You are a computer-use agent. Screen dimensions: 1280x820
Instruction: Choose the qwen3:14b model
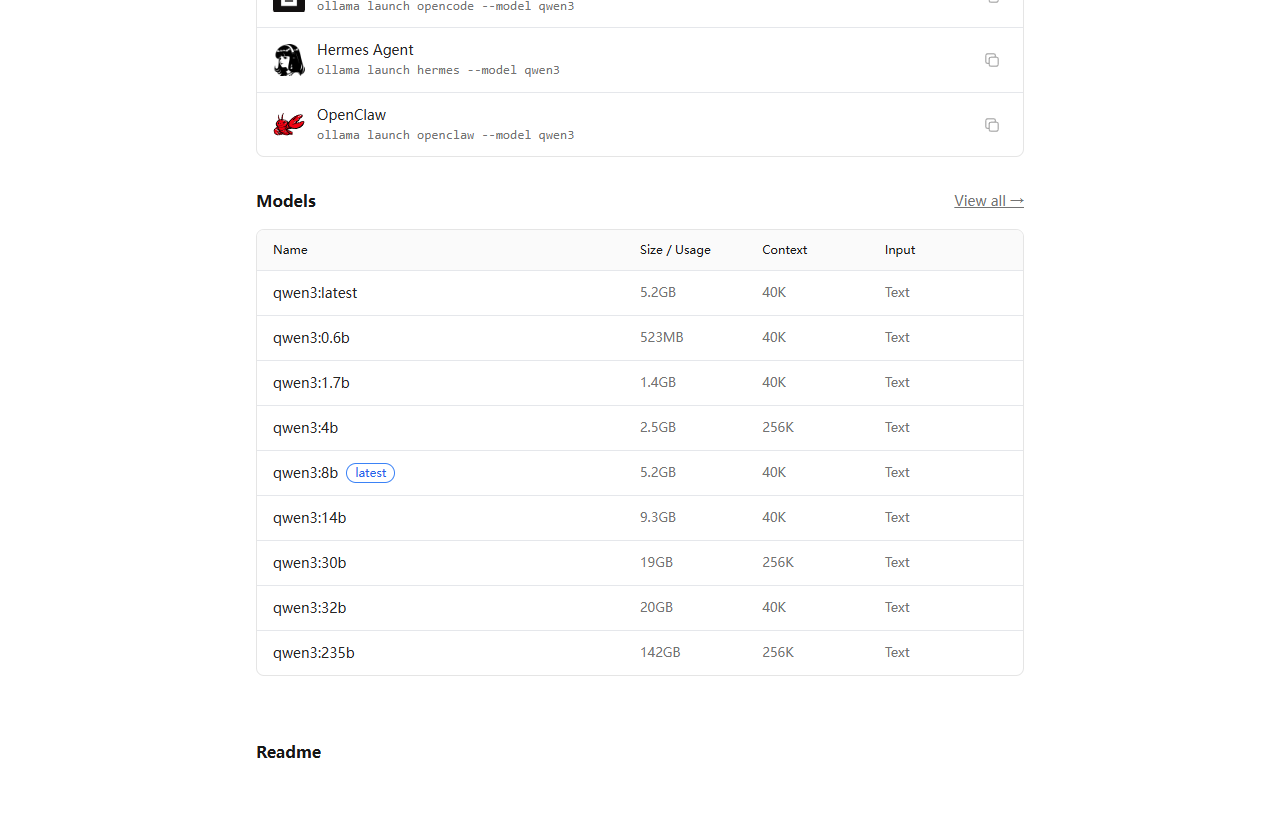tap(309, 518)
